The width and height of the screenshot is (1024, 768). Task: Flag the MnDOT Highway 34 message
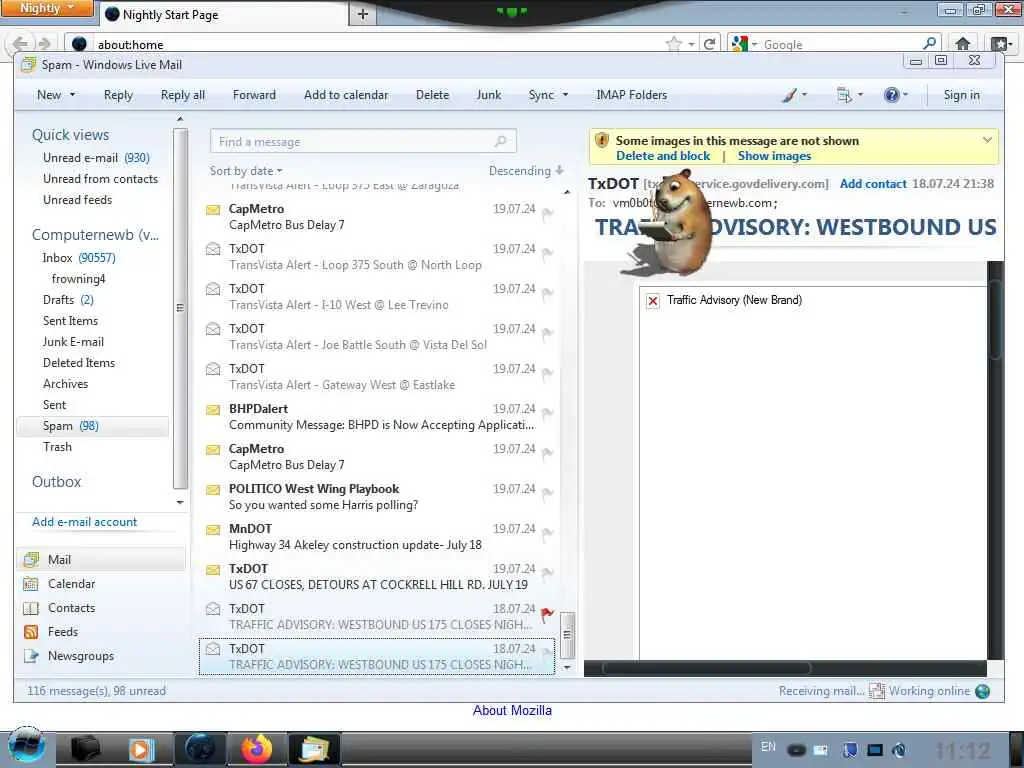pyautogui.click(x=547, y=534)
